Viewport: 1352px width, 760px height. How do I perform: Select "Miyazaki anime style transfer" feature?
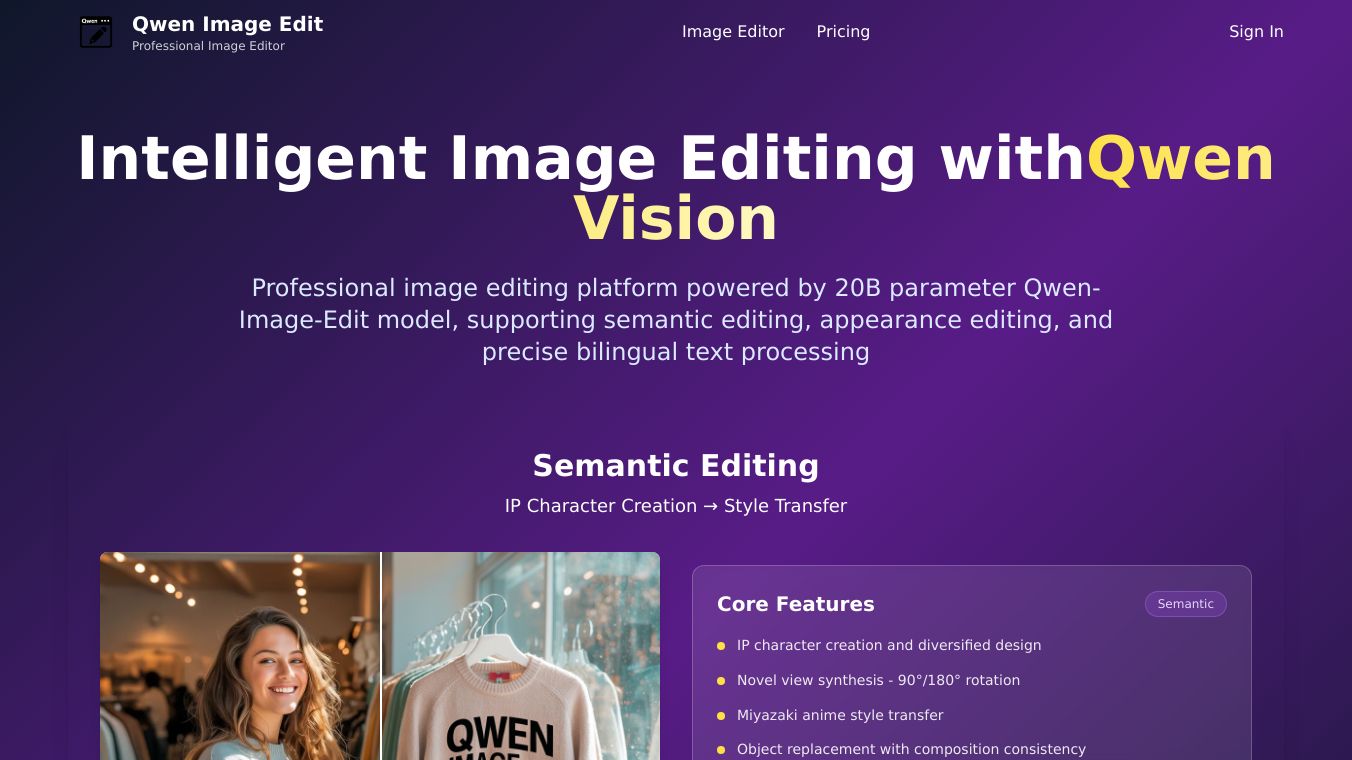coord(840,715)
